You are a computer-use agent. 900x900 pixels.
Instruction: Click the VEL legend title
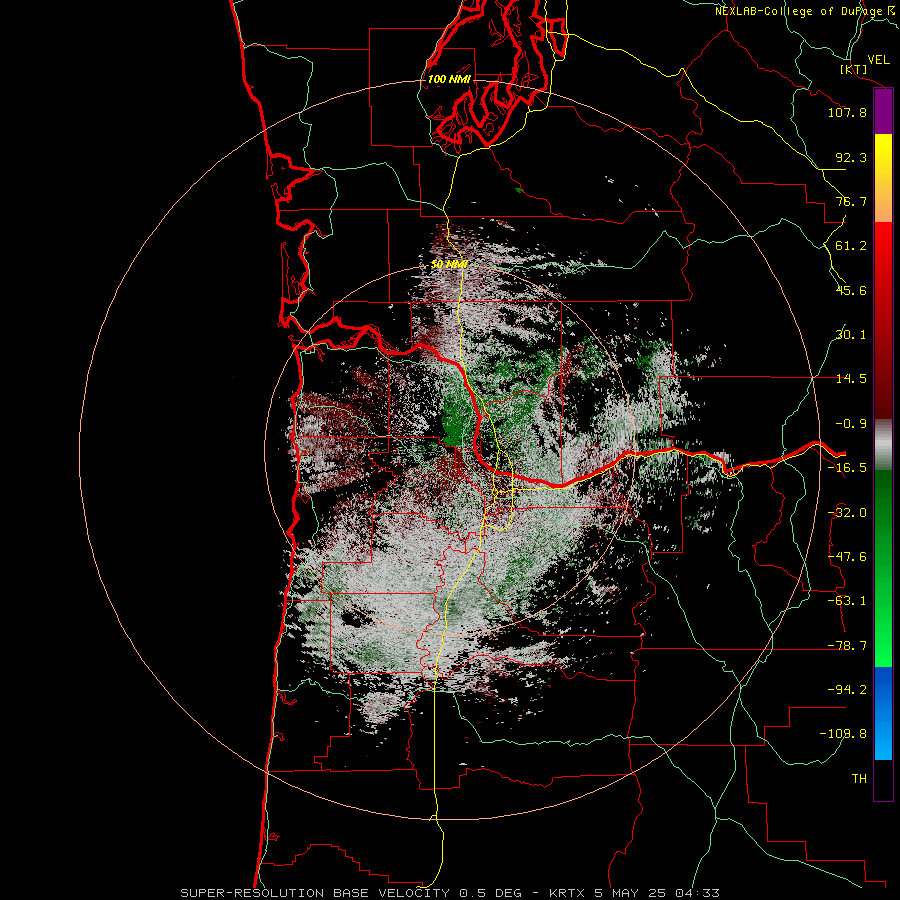pyautogui.click(x=879, y=60)
